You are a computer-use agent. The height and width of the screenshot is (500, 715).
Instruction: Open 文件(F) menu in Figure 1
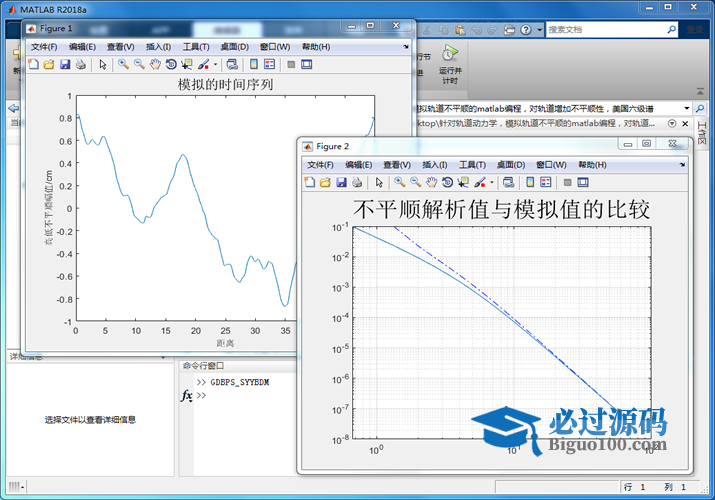tap(44, 47)
